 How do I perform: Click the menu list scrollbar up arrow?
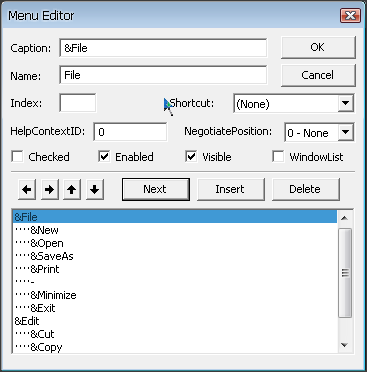click(x=345, y=218)
